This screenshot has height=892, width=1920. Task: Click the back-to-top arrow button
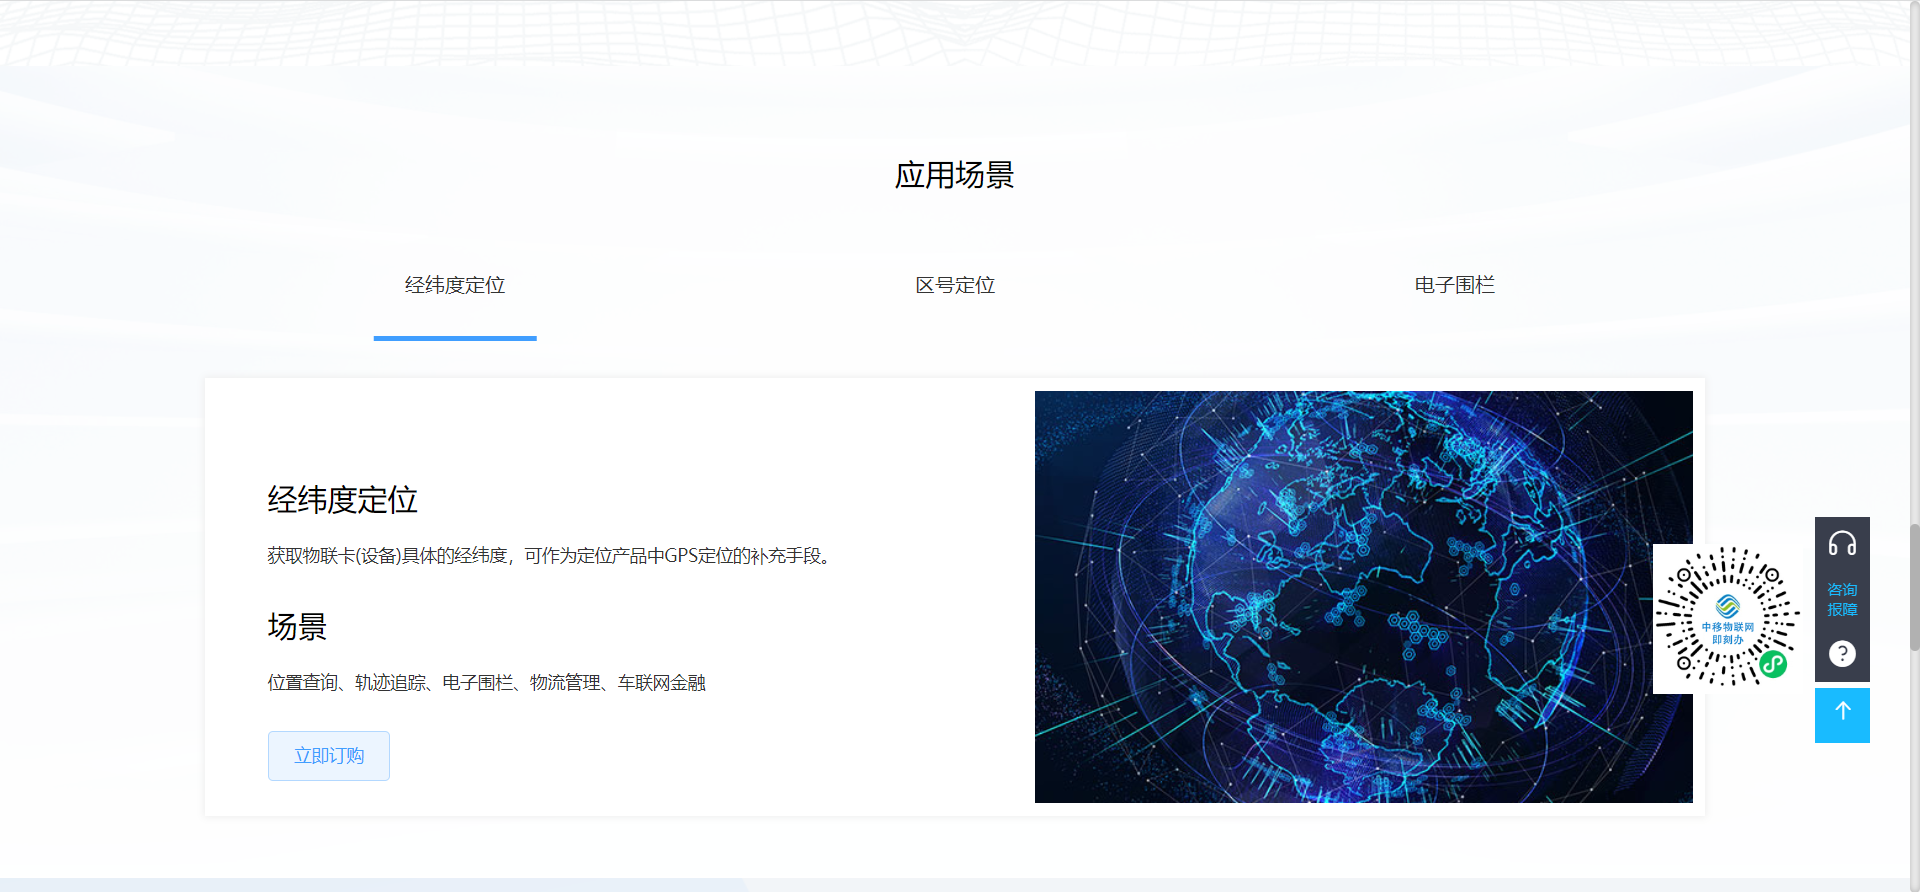pyautogui.click(x=1842, y=715)
